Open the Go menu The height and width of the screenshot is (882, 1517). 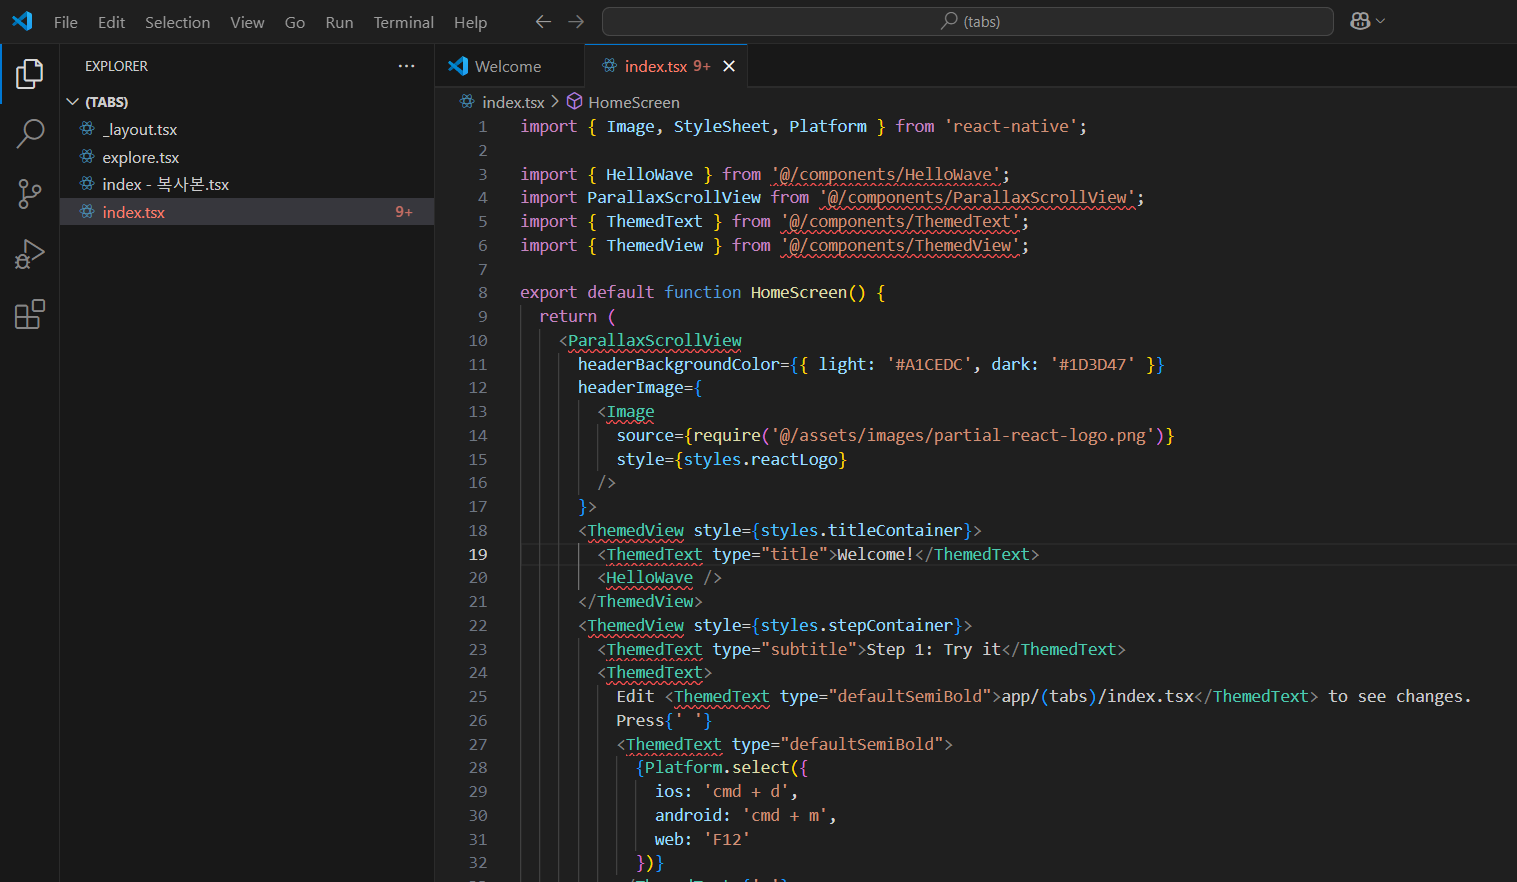295,22
